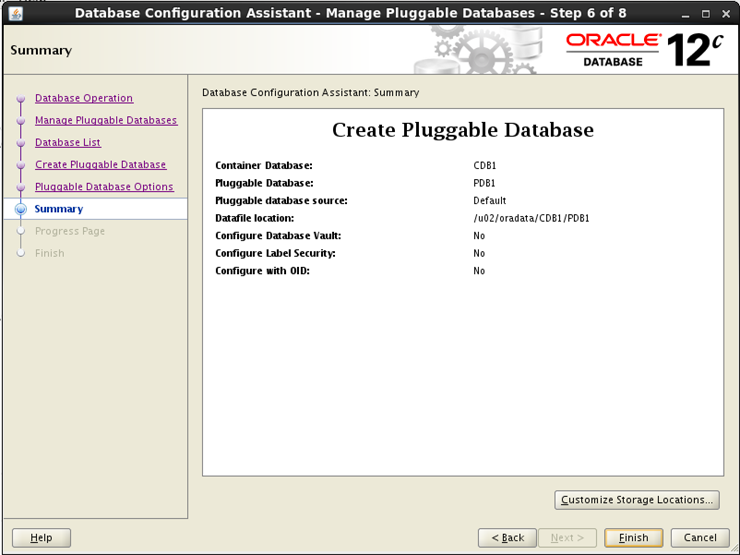Viewport: 740px width, 555px height.
Task: Minimize the Database Configuration Assistant window
Action: [685, 14]
